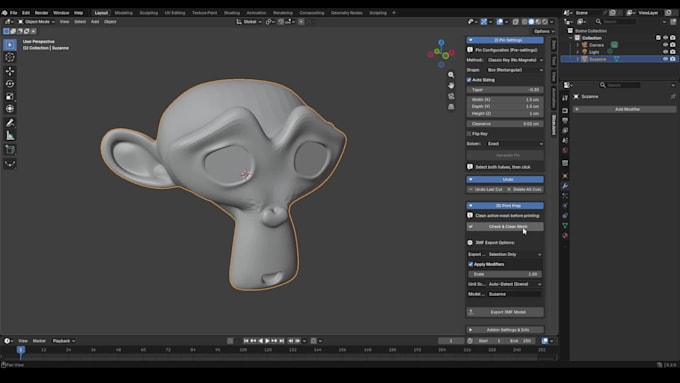Disable Suzanne in renders camera icon
This screenshot has width=680, height=383.
click(673, 59)
